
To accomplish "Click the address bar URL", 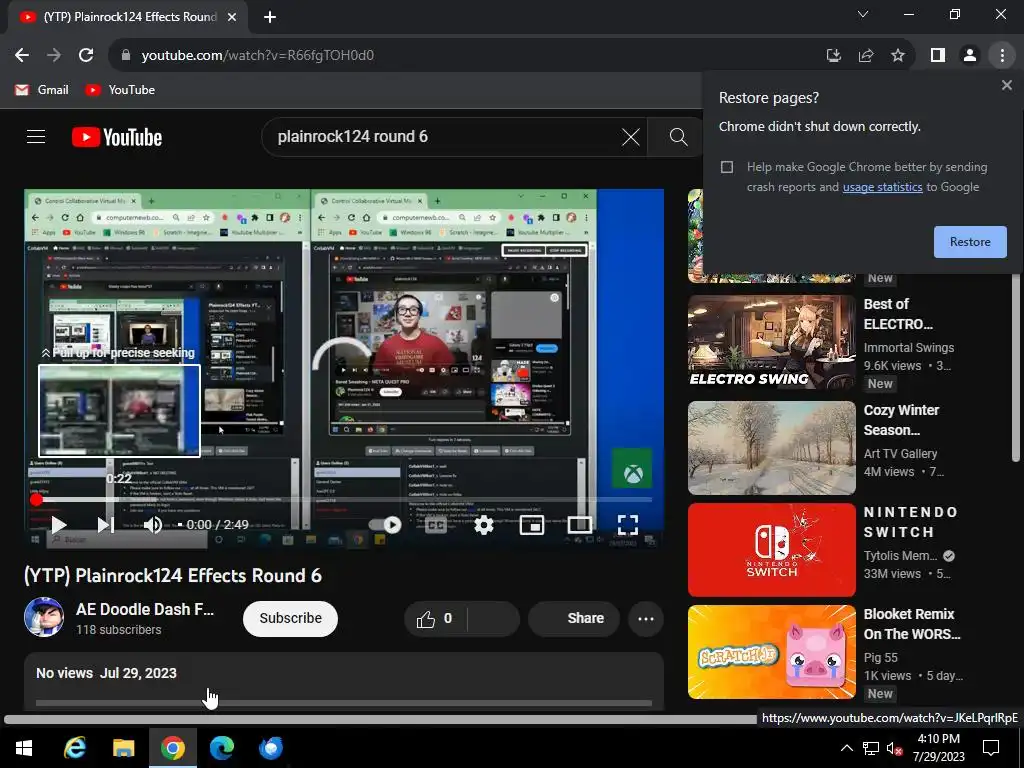I will pyautogui.click(x=257, y=56).
